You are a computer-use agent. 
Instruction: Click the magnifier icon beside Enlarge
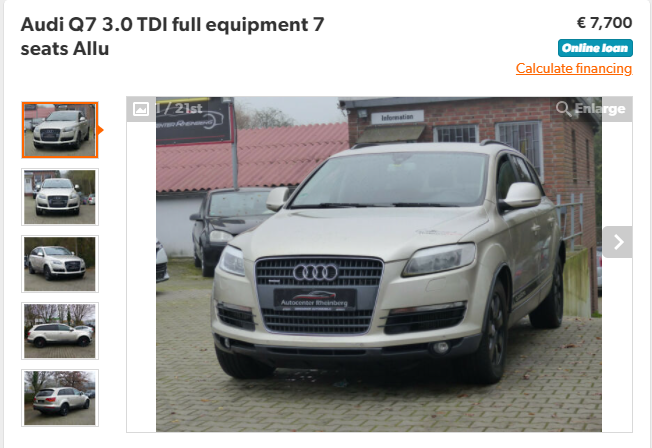[563, 109]
